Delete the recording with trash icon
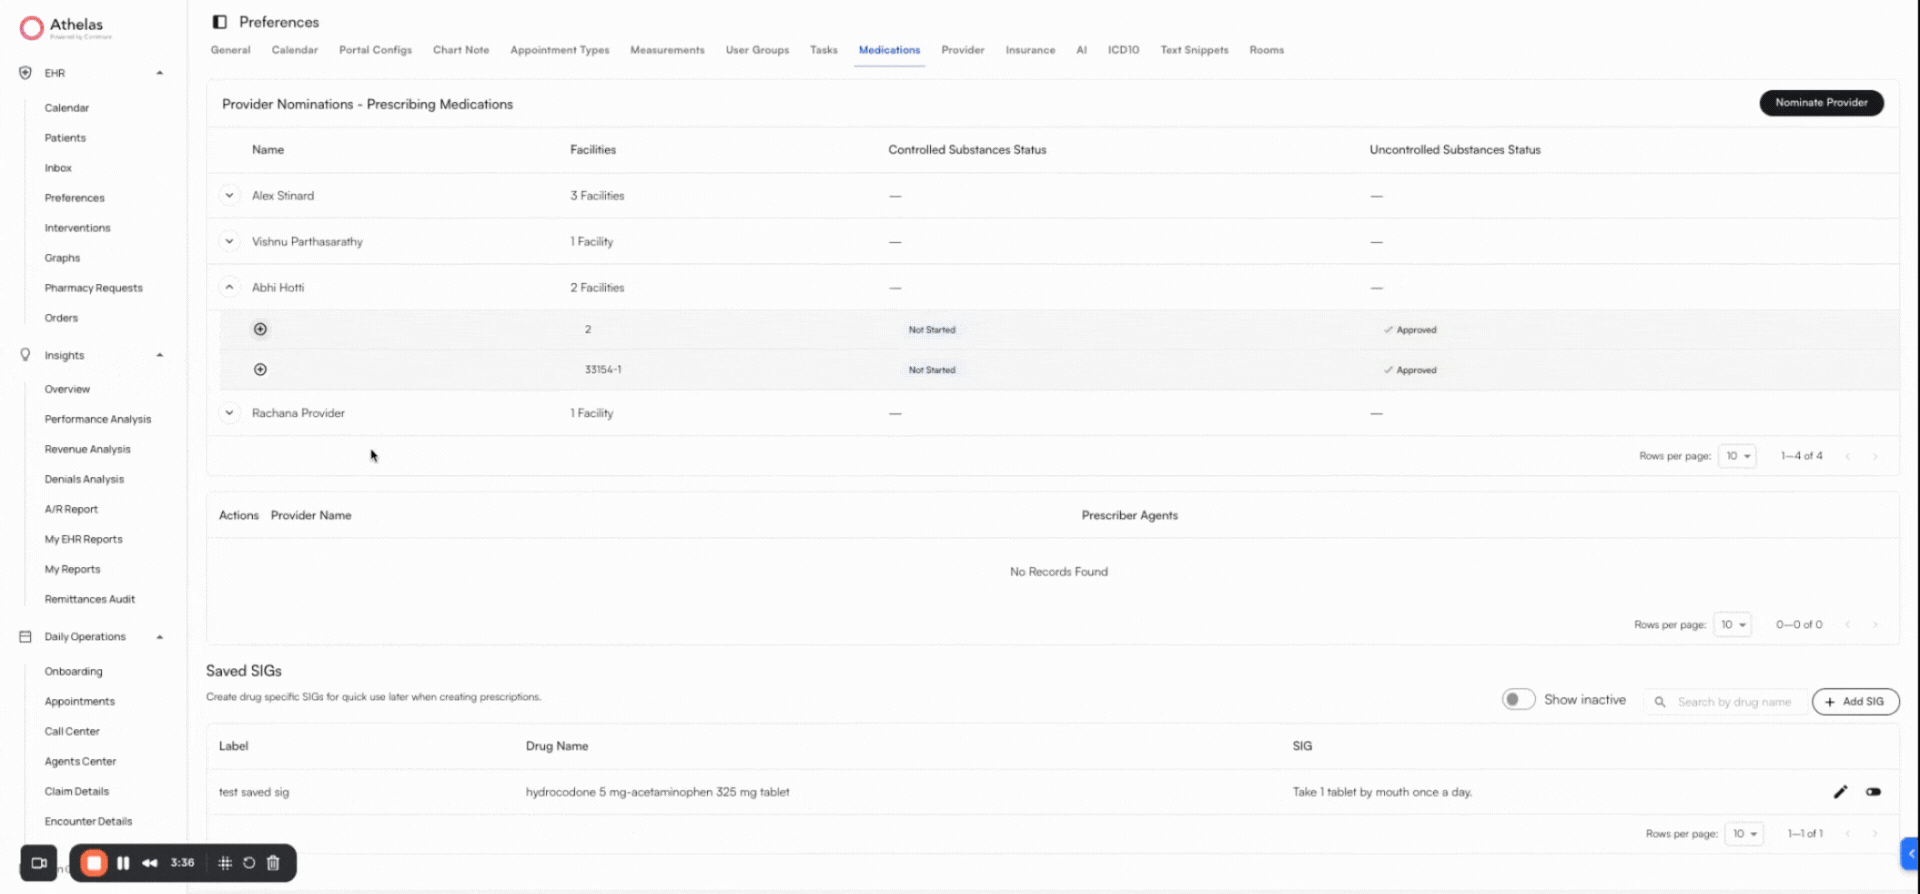Viewport: 1920px width, 894px height. point(273,863)
